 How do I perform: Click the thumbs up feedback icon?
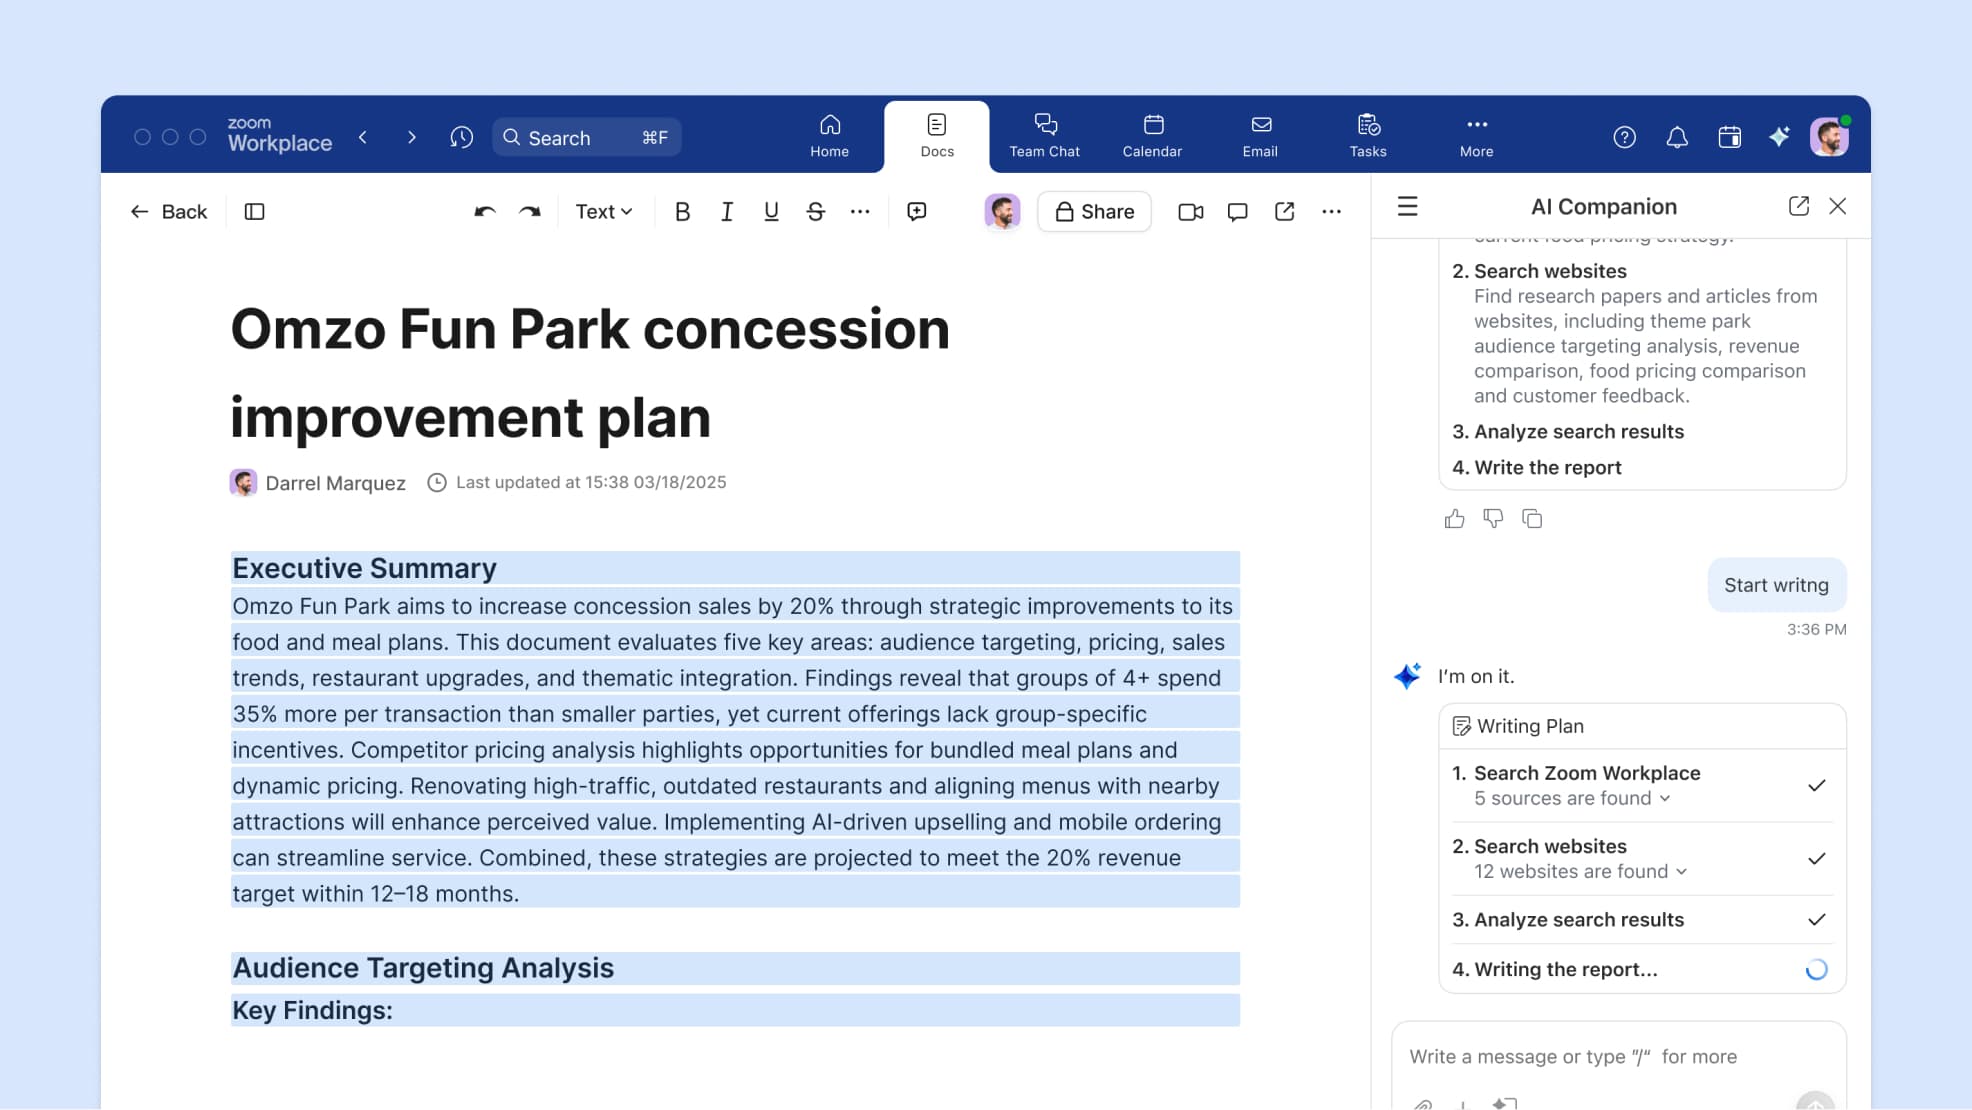click(1454, 518)
